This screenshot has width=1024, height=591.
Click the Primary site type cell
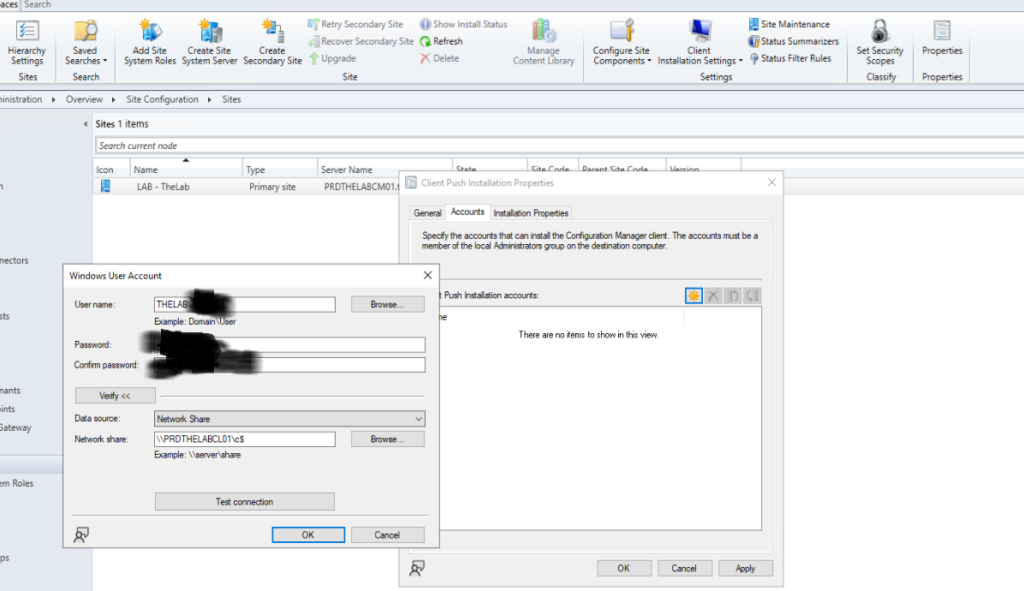pos(272,187)
